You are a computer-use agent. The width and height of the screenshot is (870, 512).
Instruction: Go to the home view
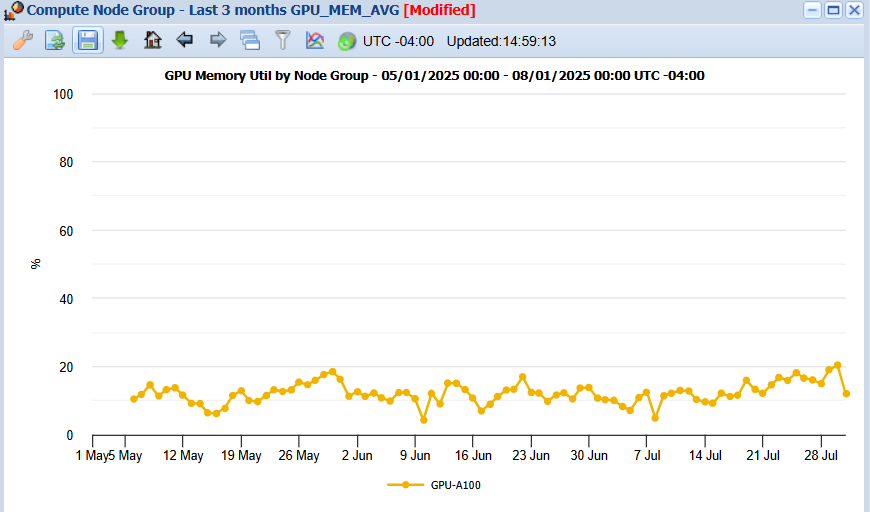click(x=153, y=40)
